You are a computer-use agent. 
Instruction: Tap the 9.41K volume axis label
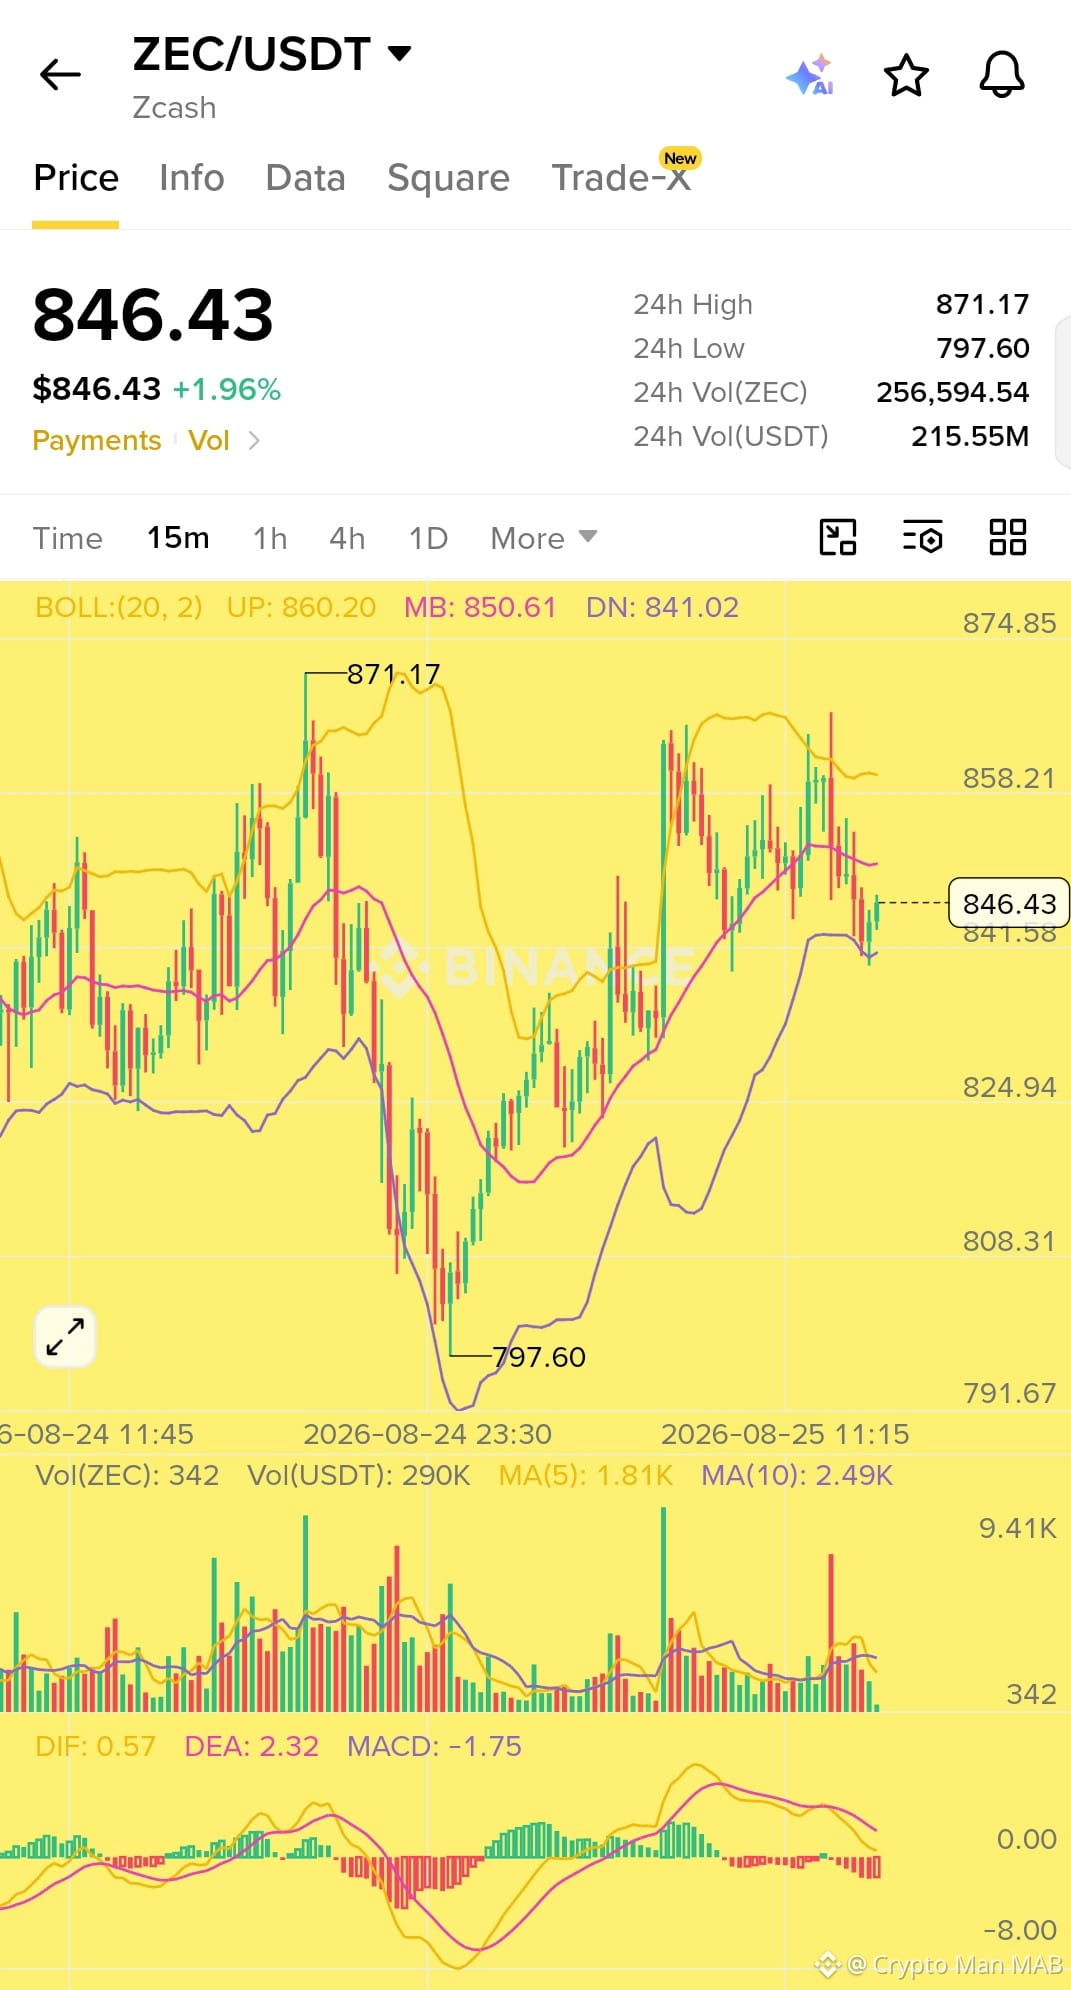[1017, 1528]
